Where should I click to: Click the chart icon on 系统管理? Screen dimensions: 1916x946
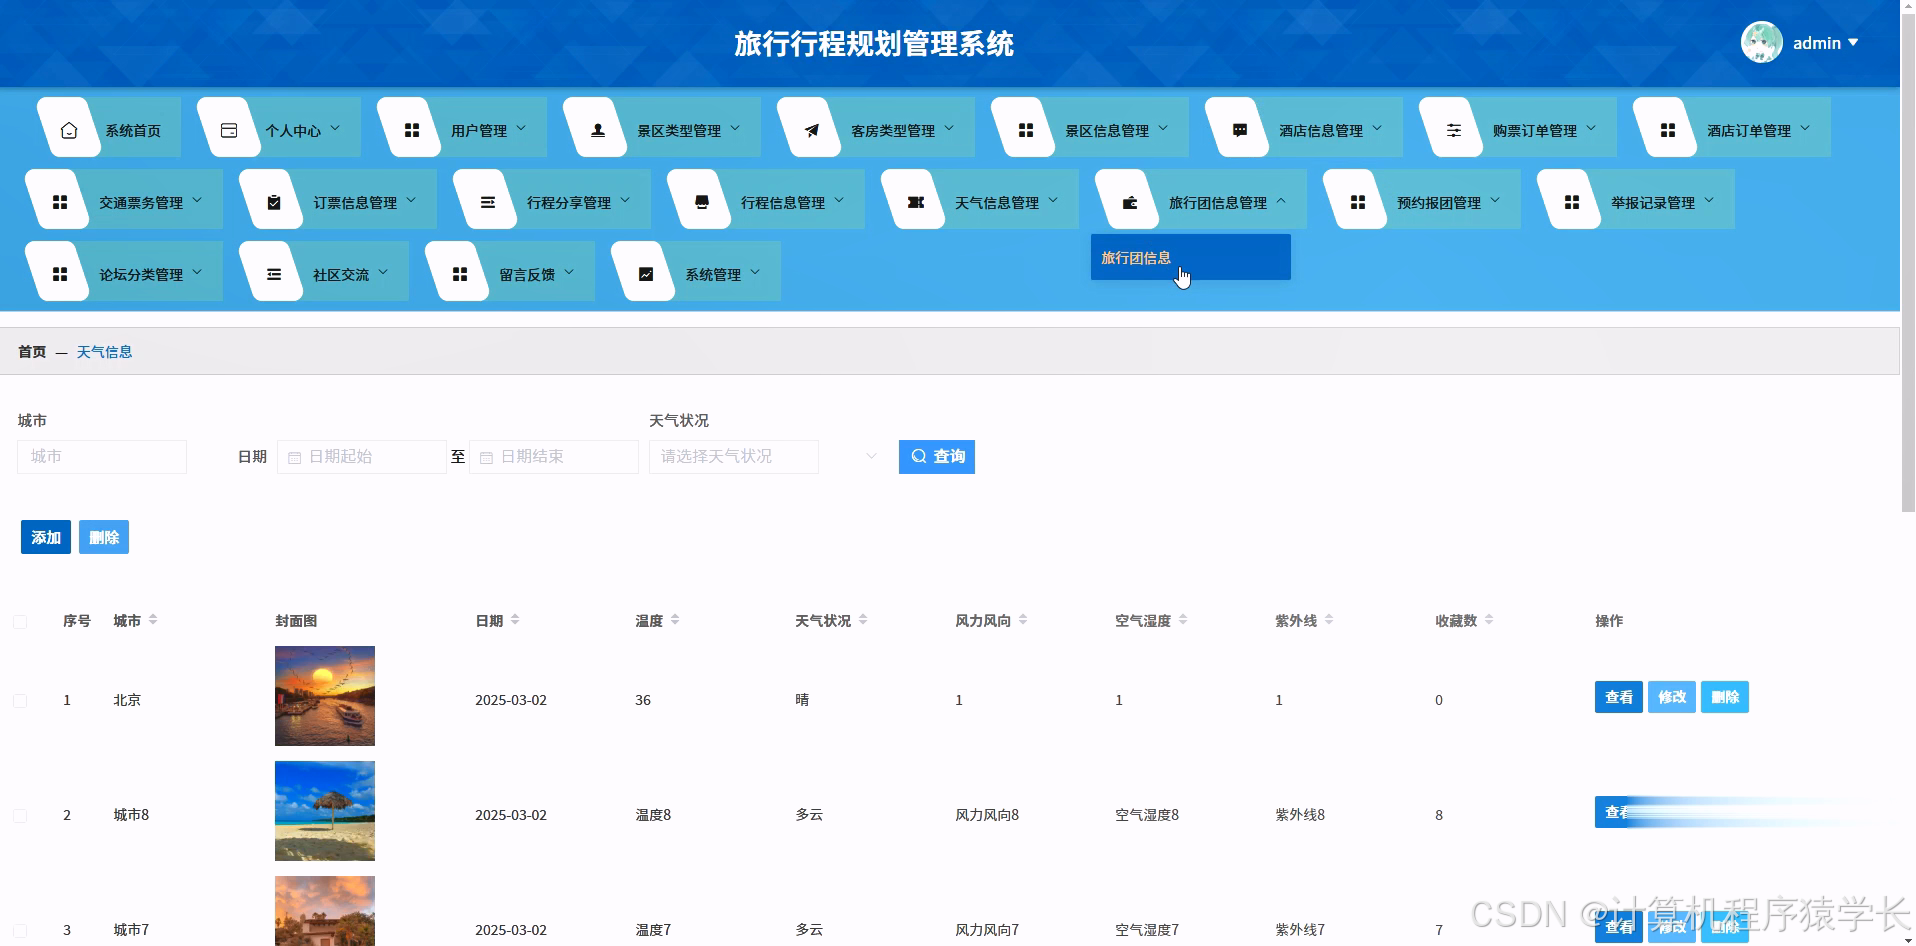coord(646,271)
